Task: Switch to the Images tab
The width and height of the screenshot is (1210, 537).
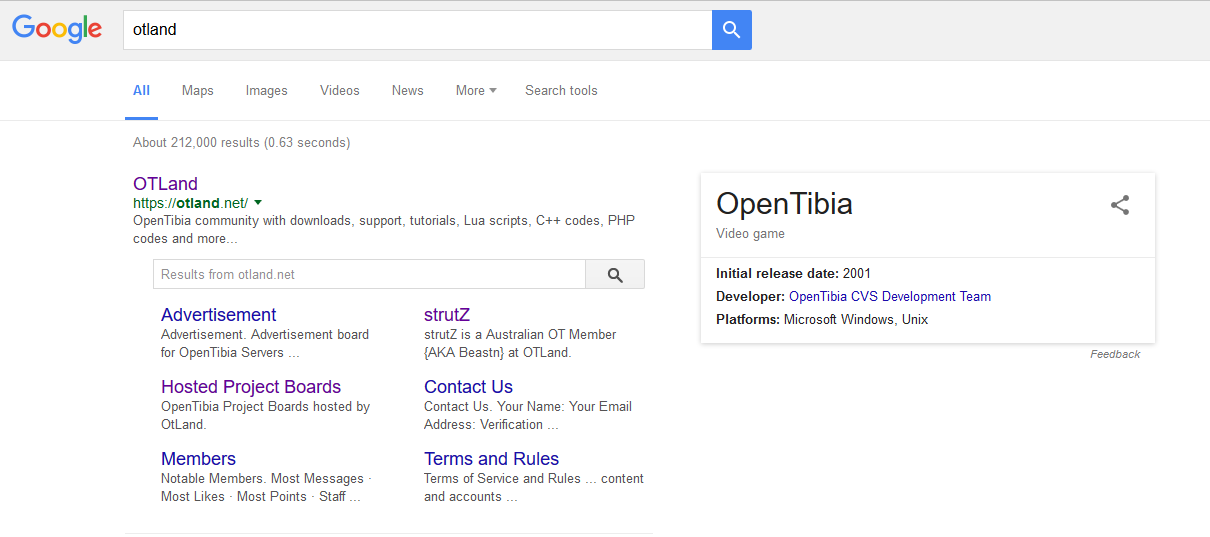Action: (x=267, y=90)
